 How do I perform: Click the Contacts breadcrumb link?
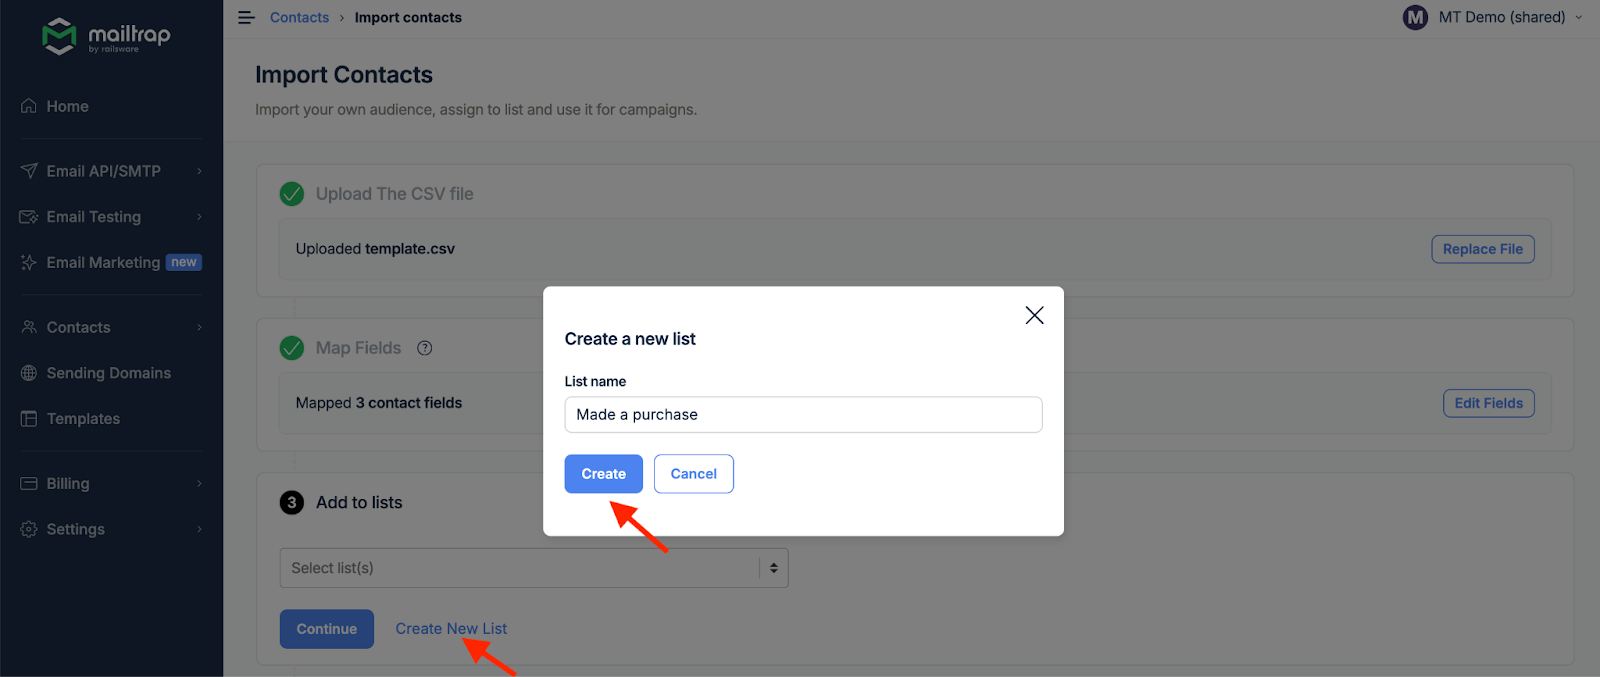pyautogui.click(x=299, y=17)
